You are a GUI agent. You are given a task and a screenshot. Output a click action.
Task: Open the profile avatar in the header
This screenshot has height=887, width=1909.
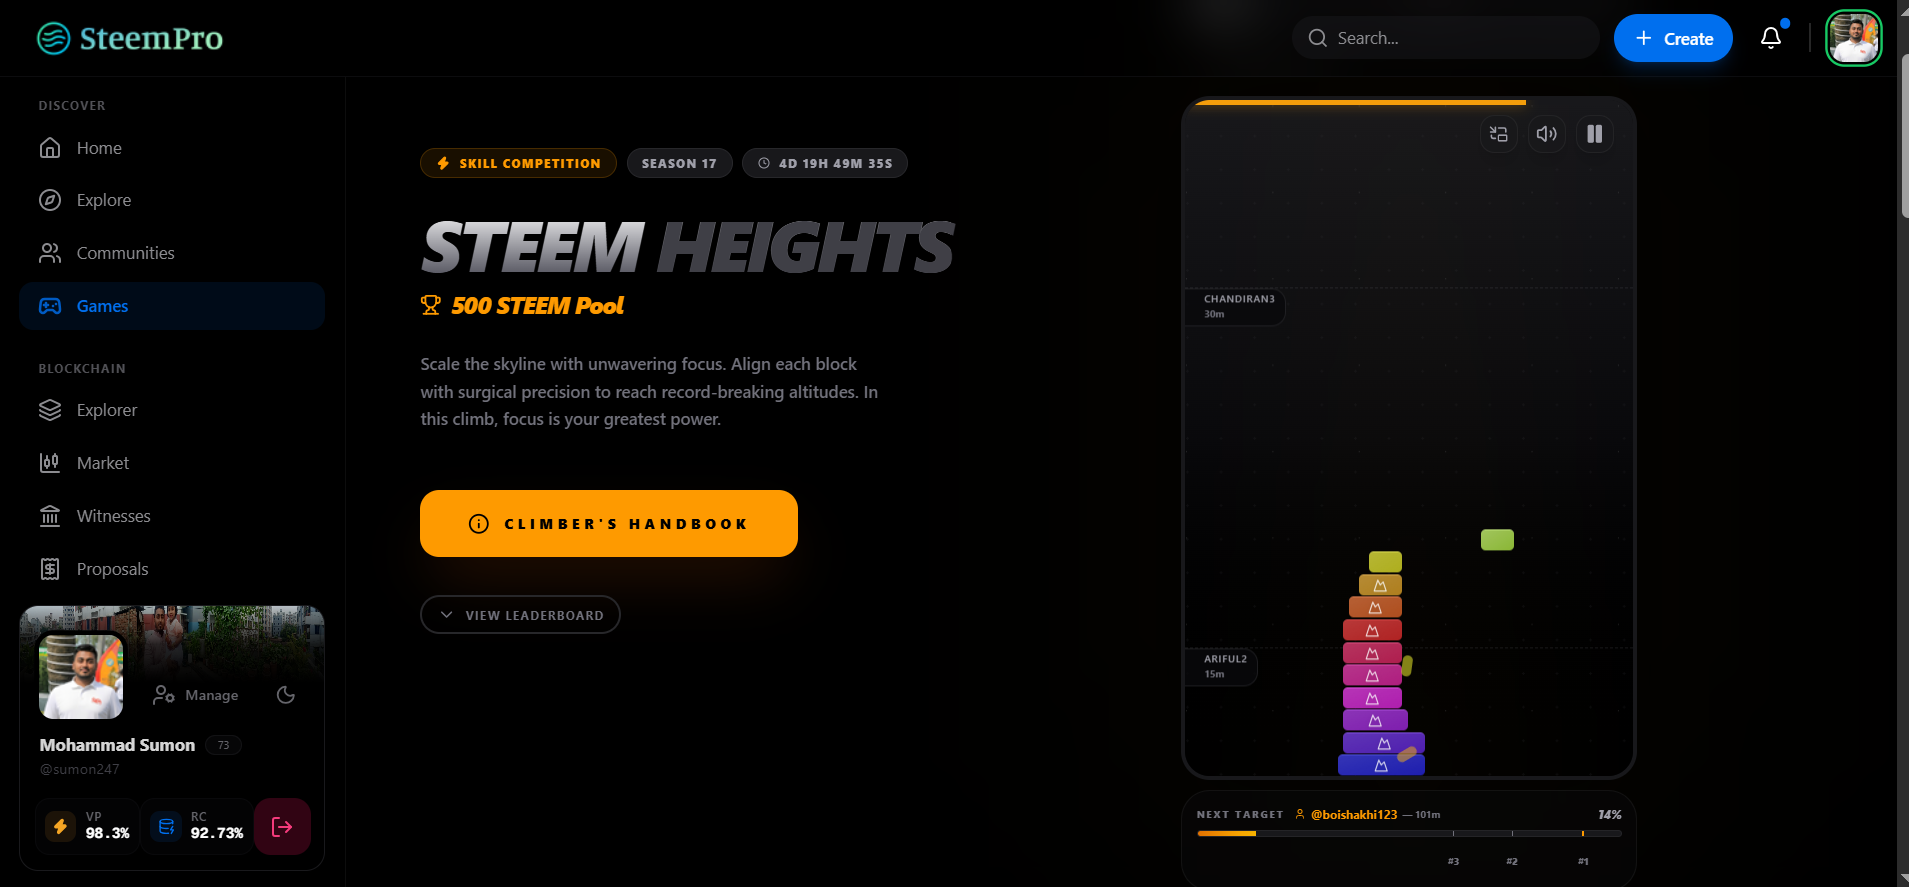point(1854,38)
